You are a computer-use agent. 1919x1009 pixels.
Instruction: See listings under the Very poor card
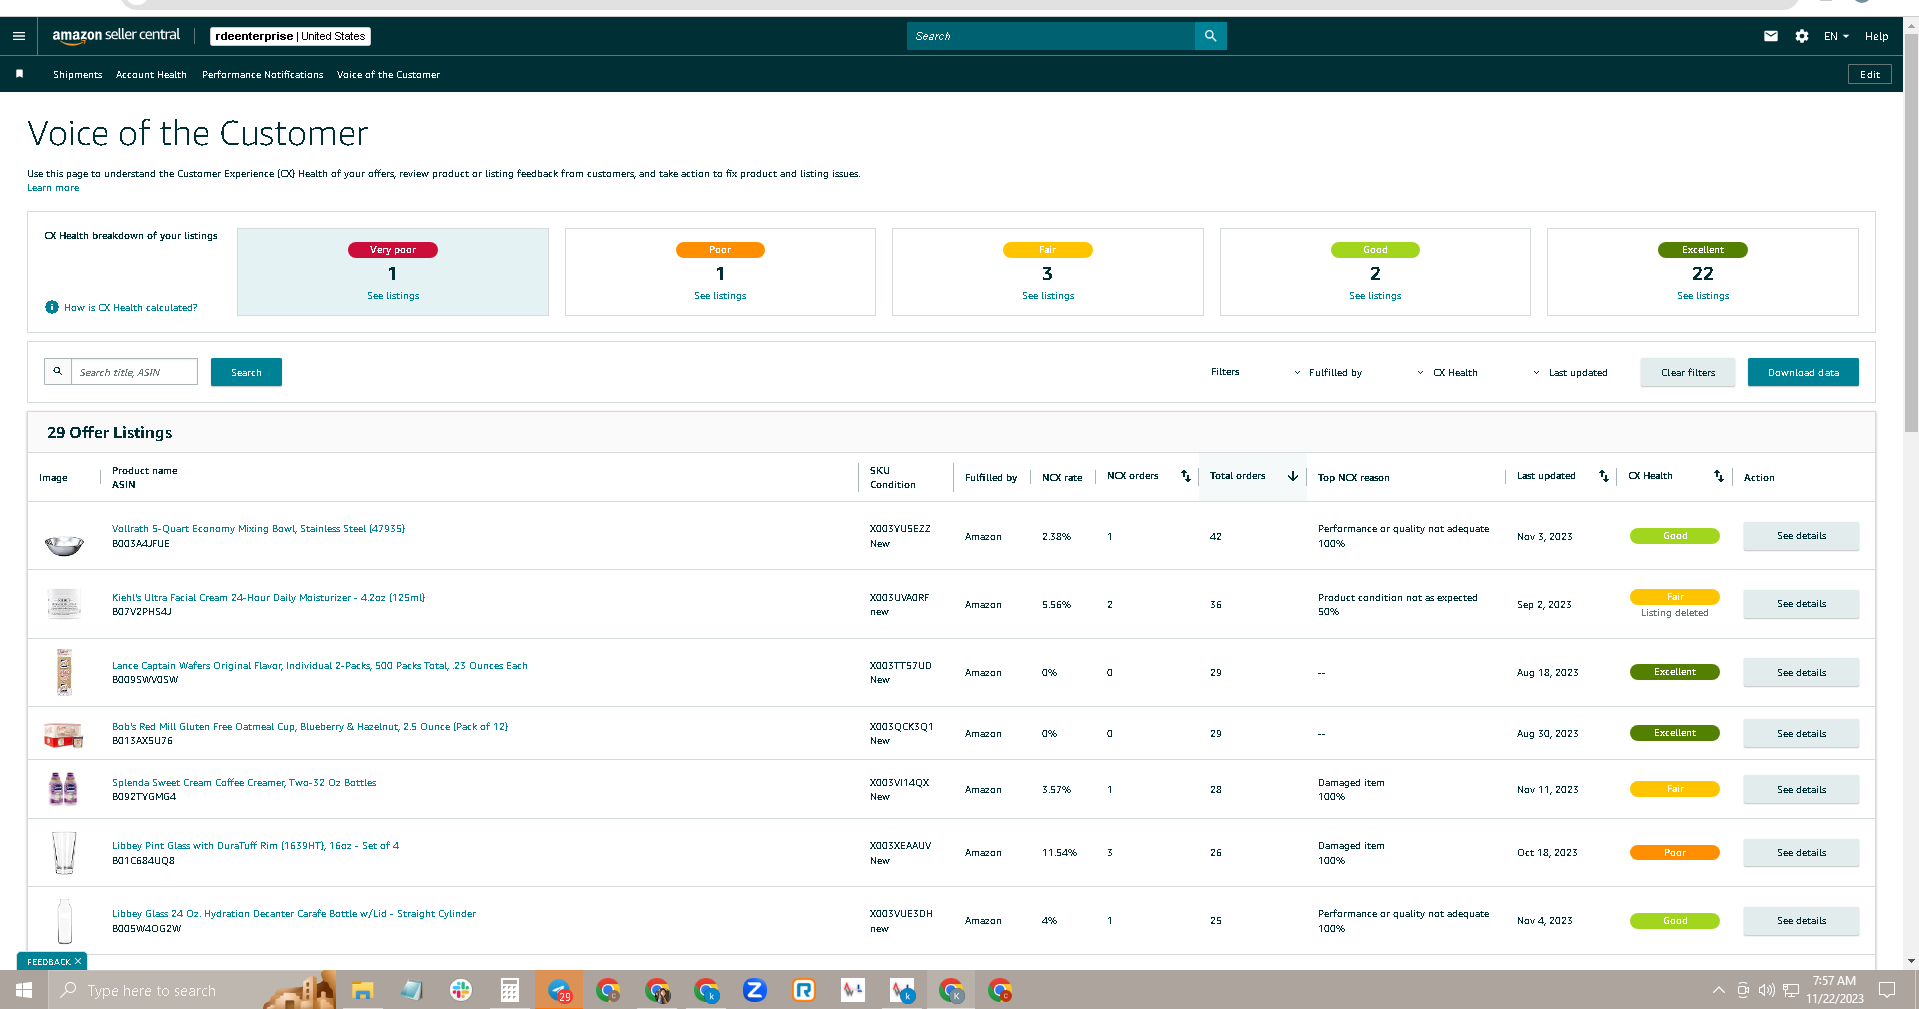click(393, 296)
